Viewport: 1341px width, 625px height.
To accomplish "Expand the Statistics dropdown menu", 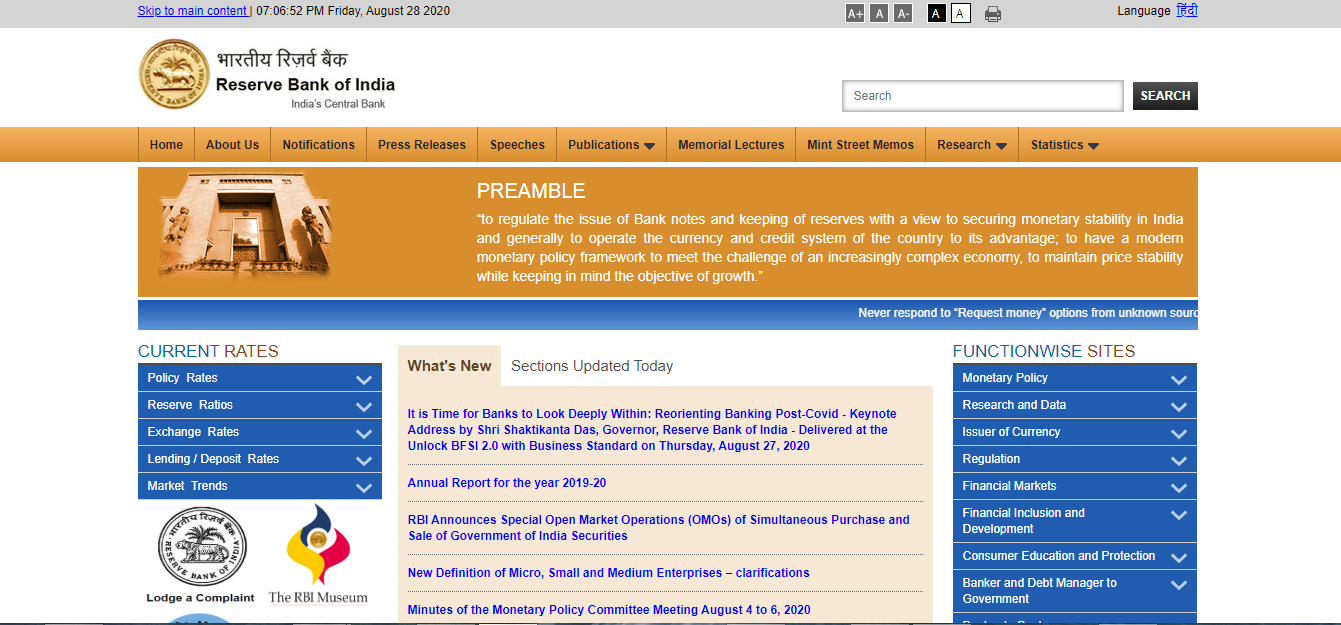I will pyautogui.click(x=1064, y=145).
